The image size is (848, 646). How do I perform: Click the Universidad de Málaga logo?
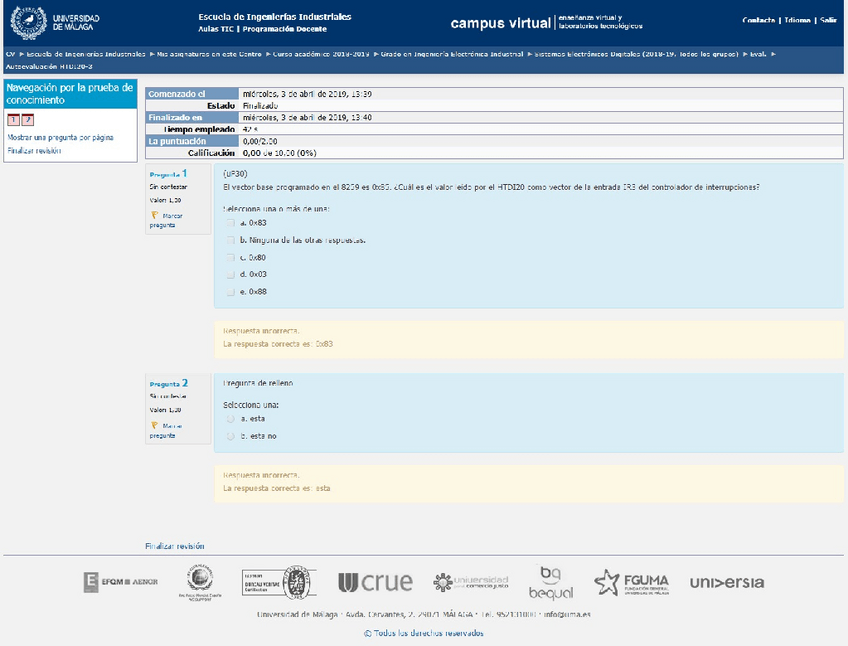click(x=55, y=23)
